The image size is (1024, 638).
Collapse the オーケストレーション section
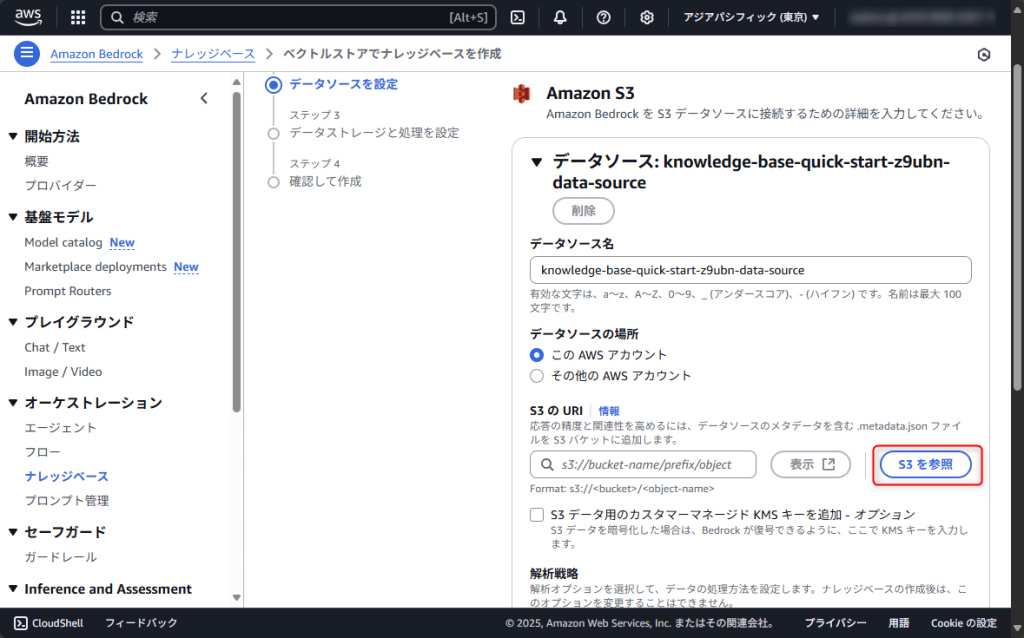[x=12, y=403]
